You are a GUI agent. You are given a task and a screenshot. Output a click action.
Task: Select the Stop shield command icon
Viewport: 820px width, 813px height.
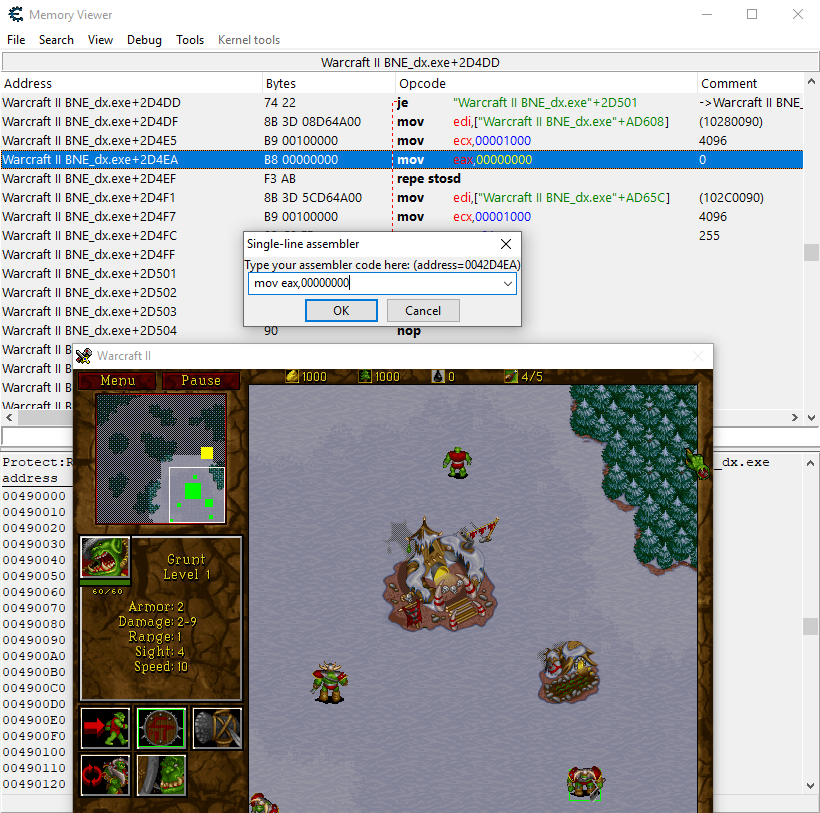(161, 728)
